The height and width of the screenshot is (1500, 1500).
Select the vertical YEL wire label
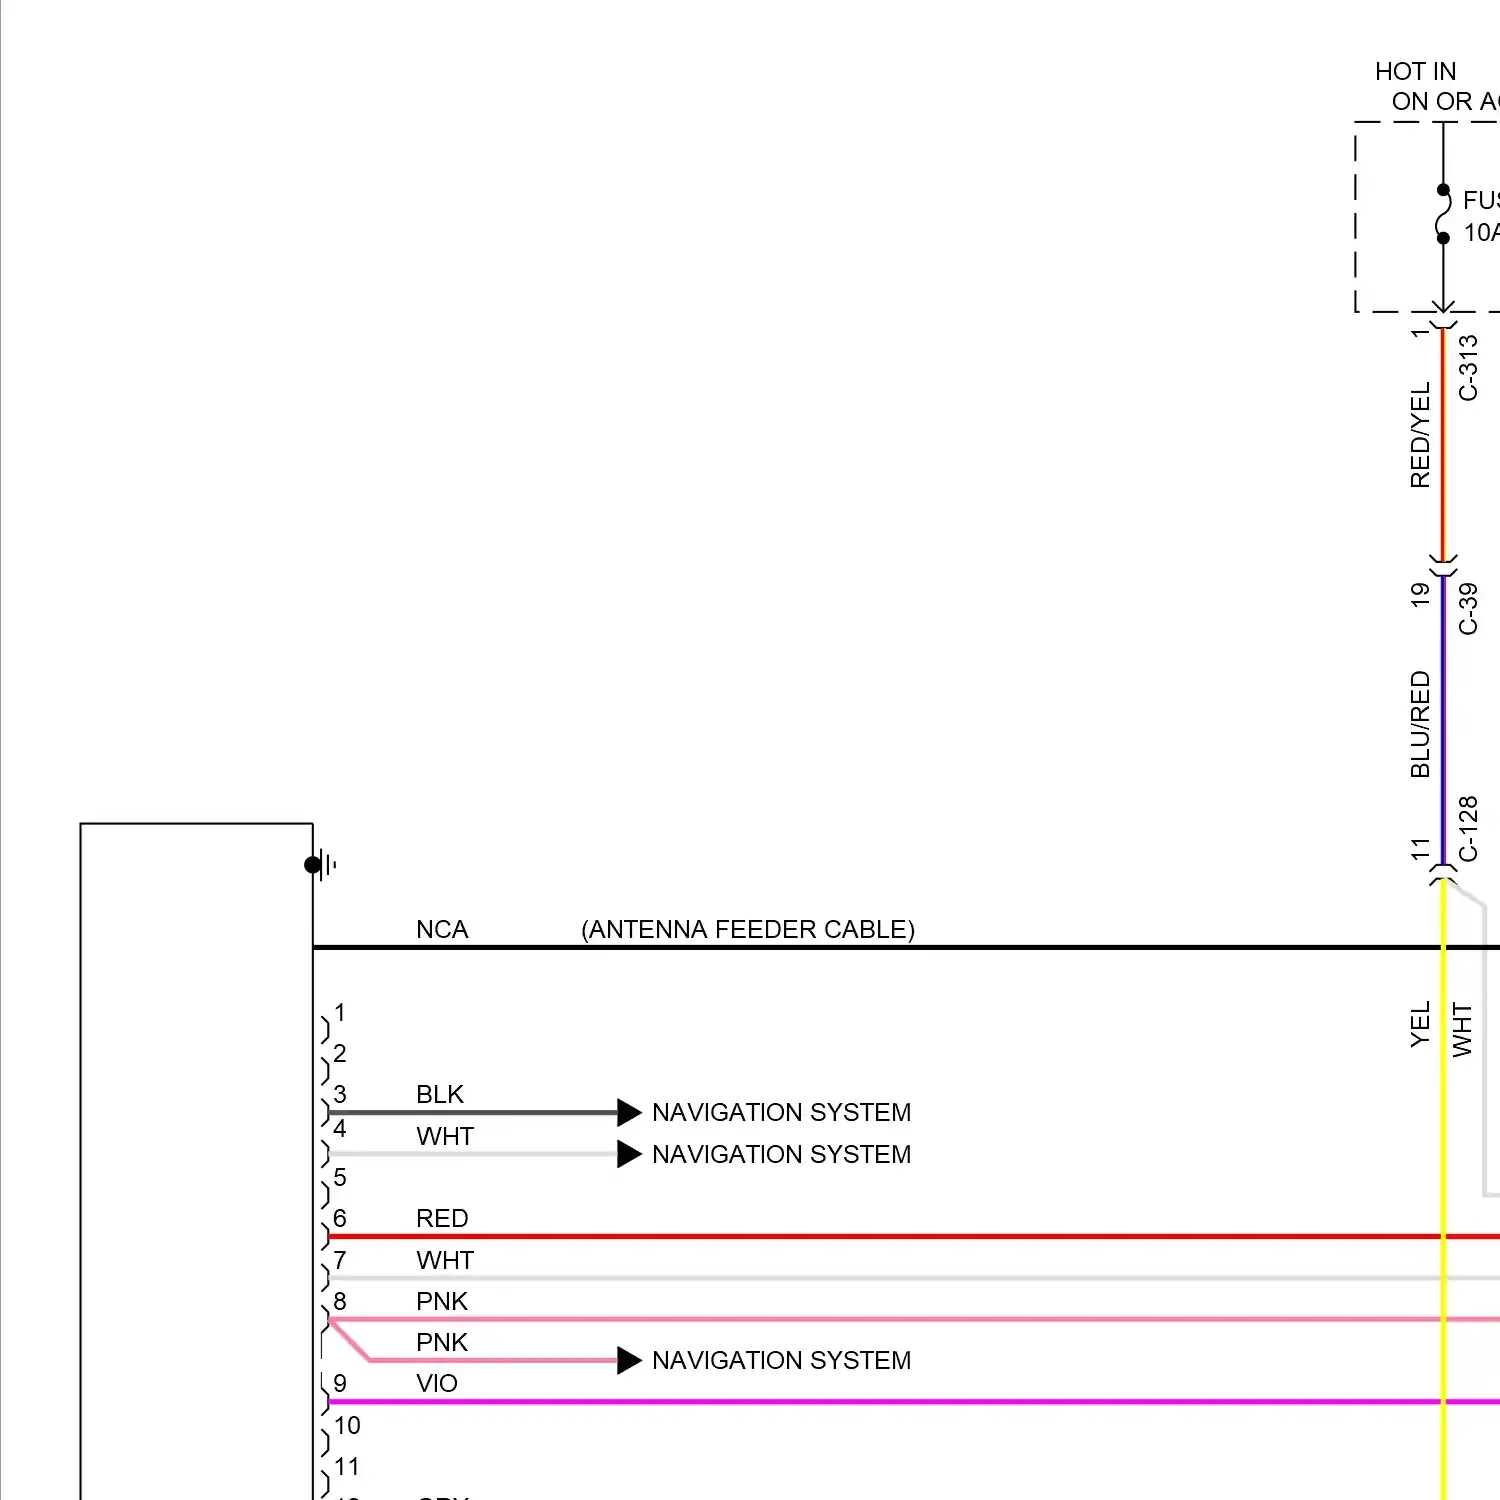point(1420,1025)
